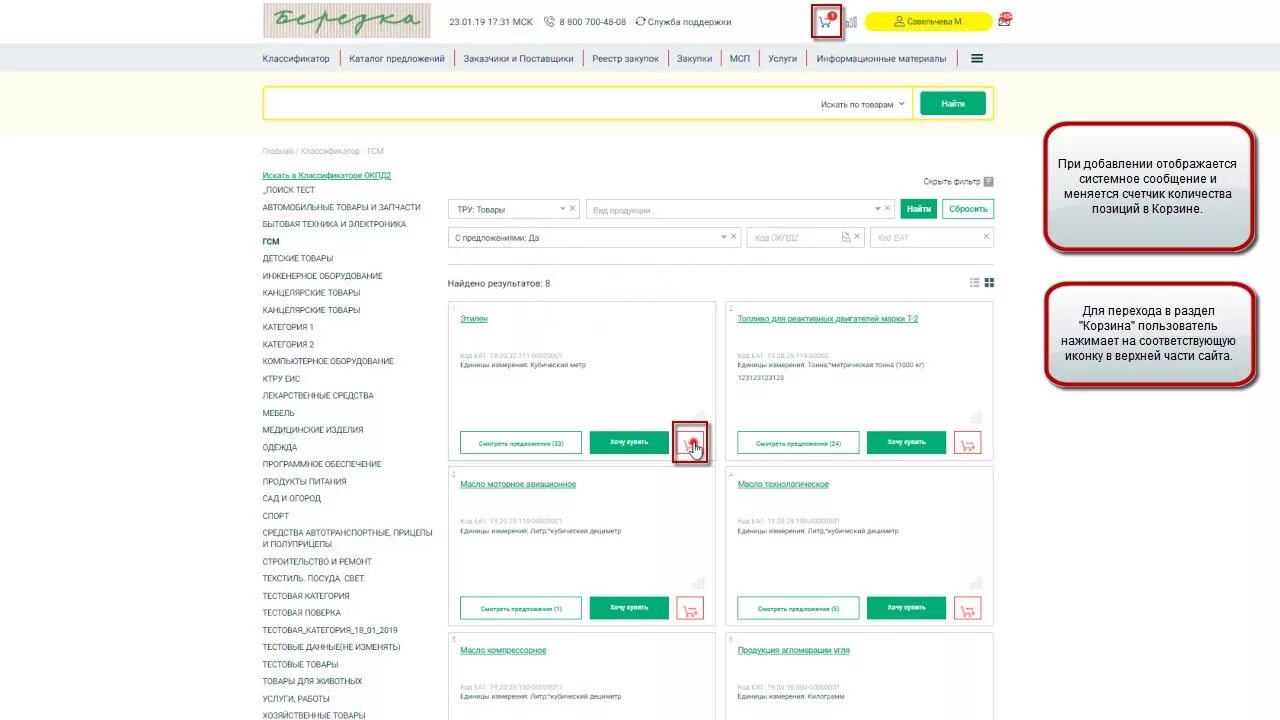Click Скрыть фильтр link
The width and height of the screenshot is (1280, 720).
pos(952,182)
